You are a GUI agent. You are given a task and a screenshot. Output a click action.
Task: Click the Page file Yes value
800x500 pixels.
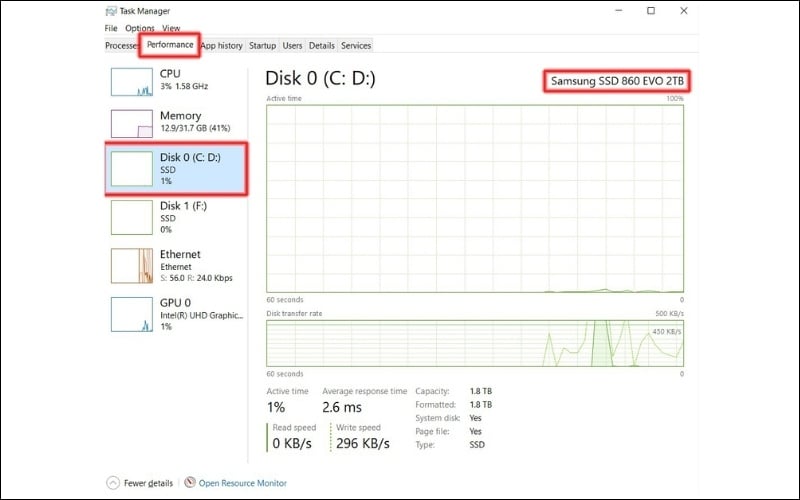476,431
